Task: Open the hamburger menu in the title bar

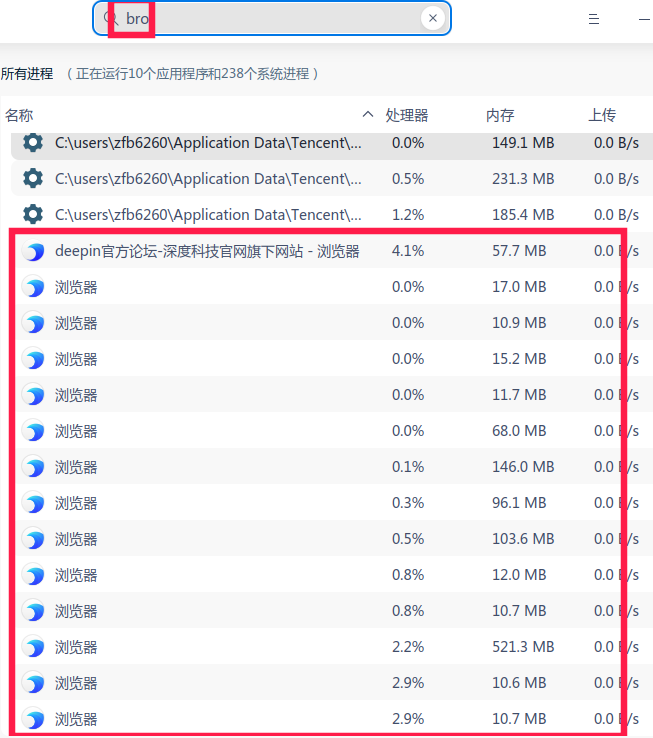Action: click(594, 19)
